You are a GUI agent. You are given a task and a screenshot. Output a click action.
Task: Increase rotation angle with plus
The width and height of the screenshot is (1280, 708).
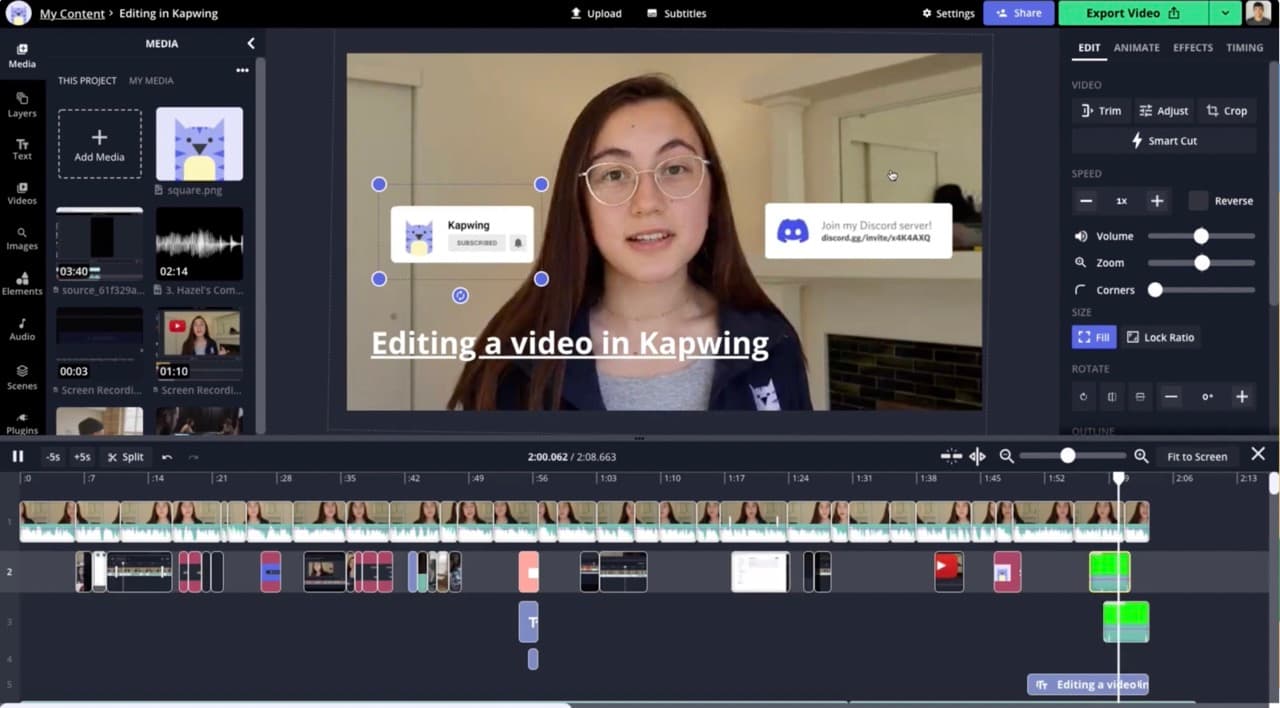coord(1242,397)
